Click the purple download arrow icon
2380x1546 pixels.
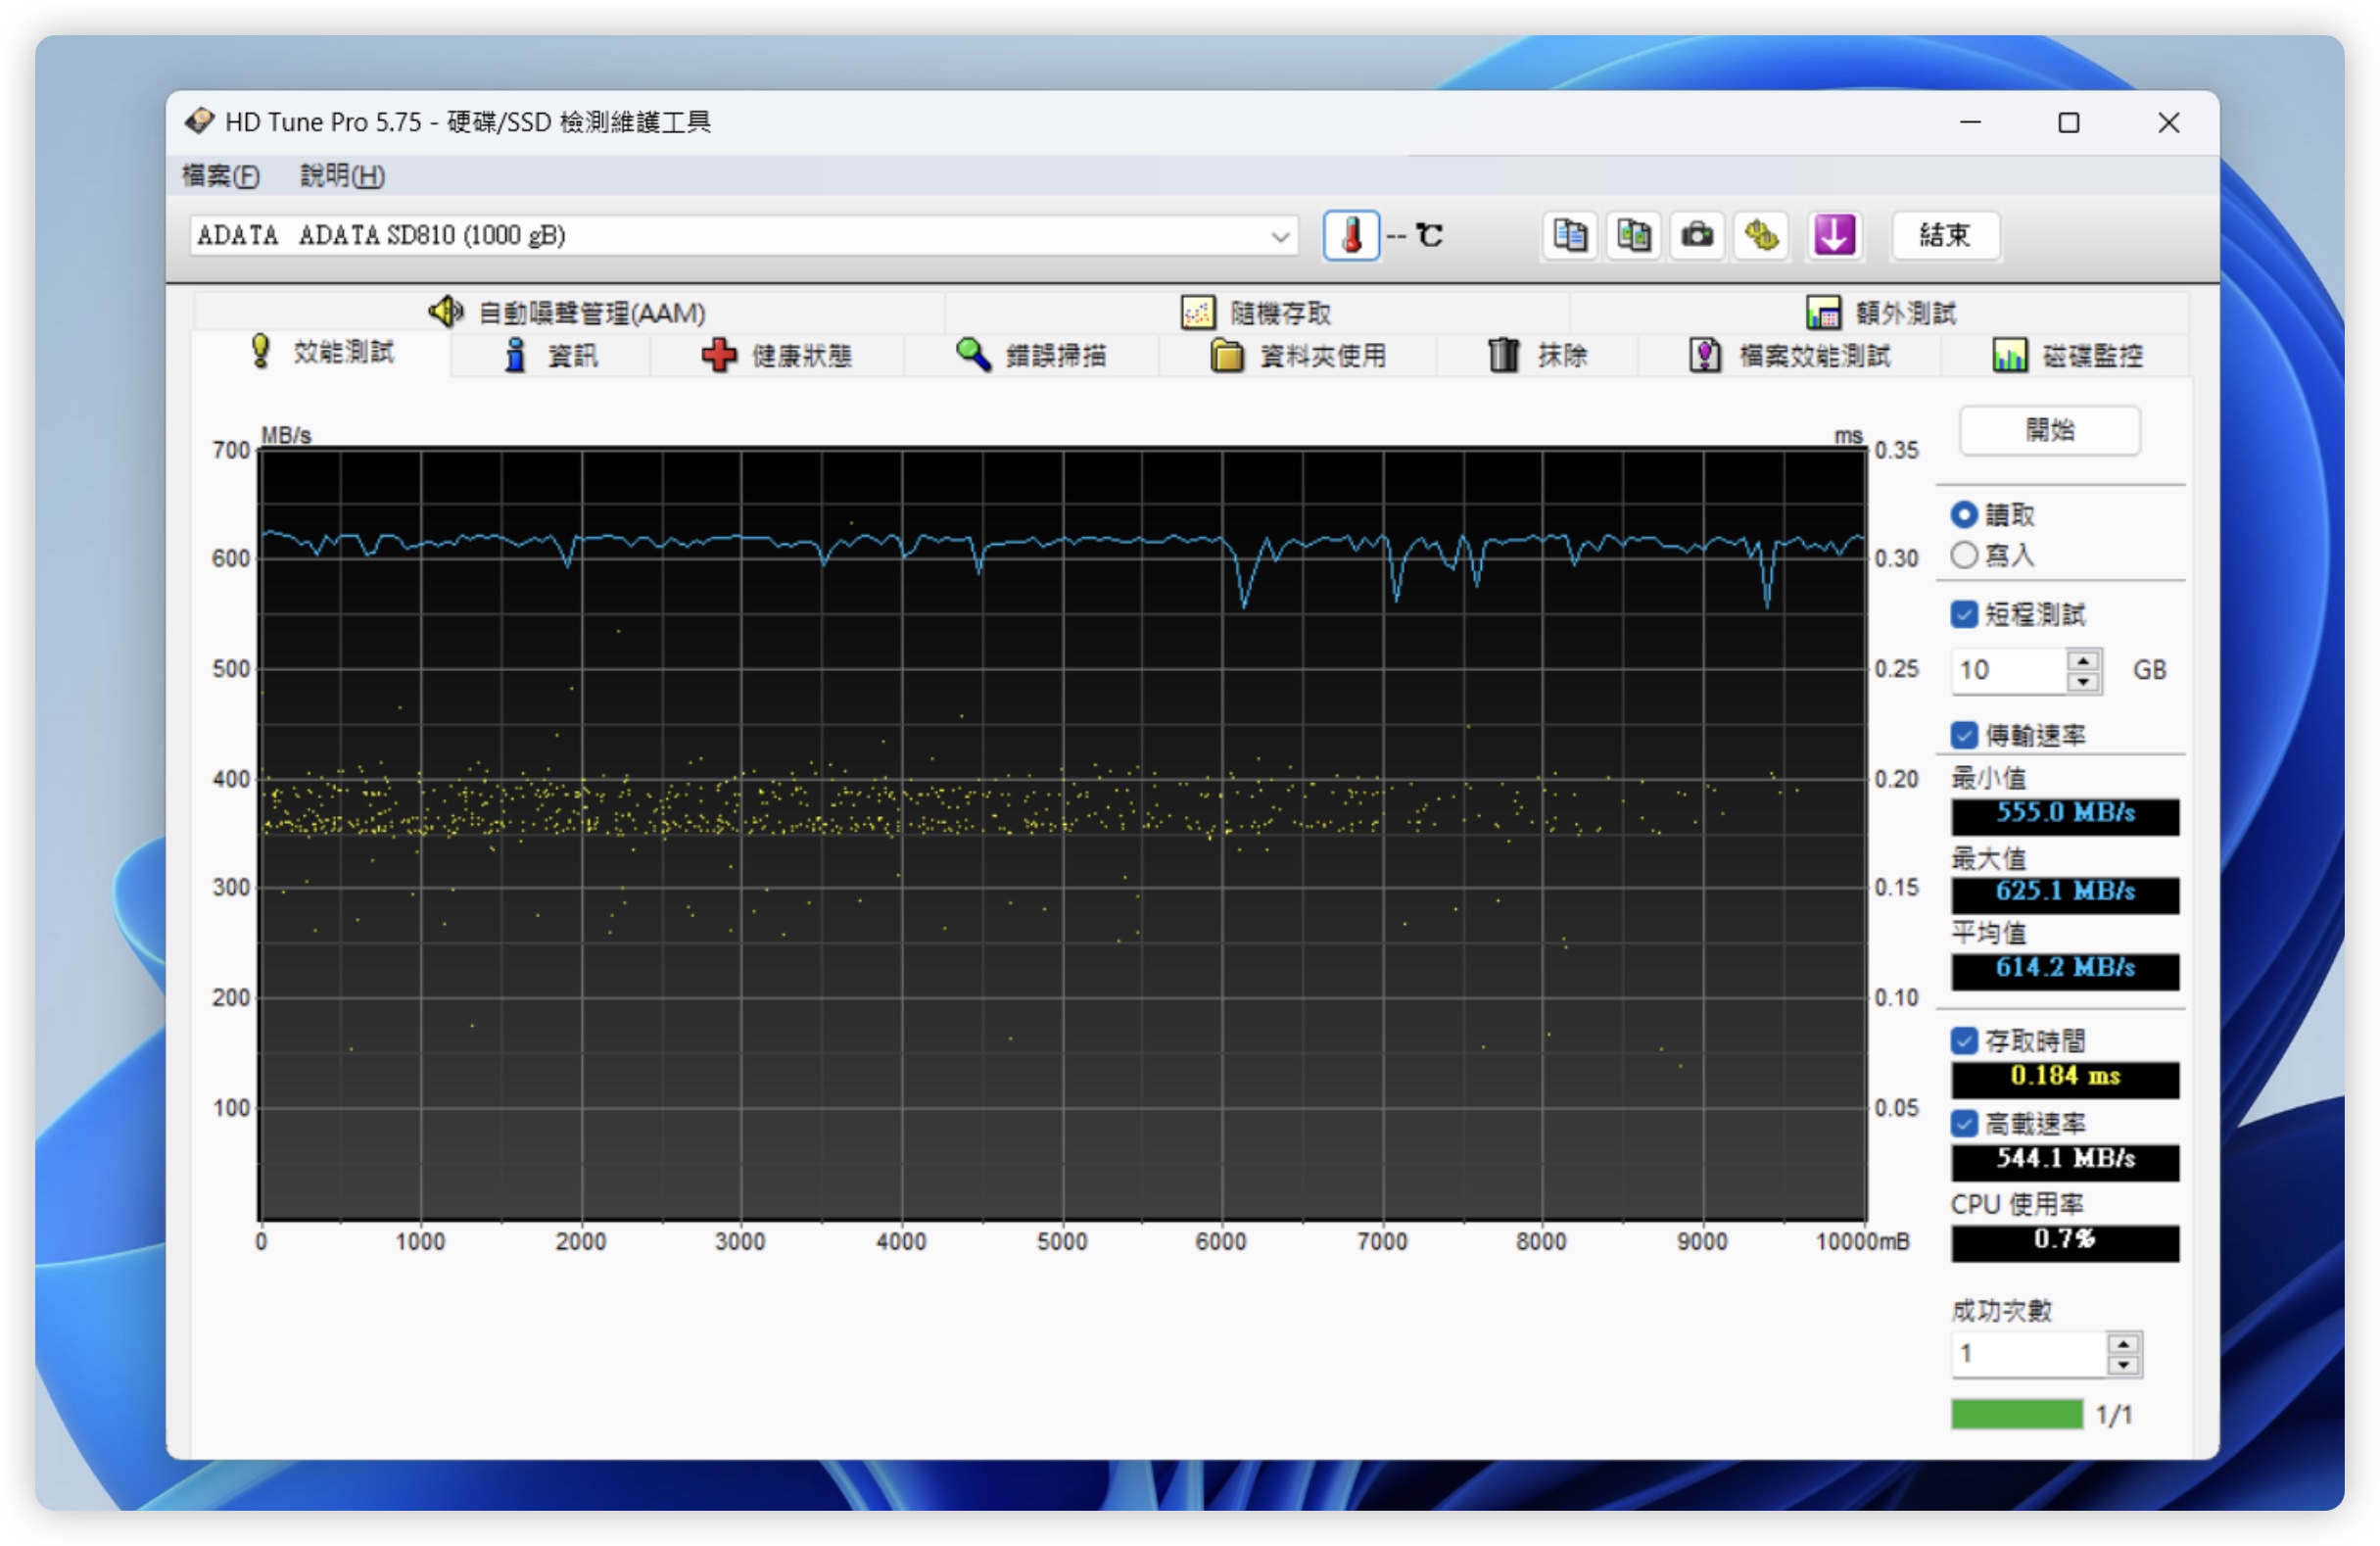coord(1834,236)
